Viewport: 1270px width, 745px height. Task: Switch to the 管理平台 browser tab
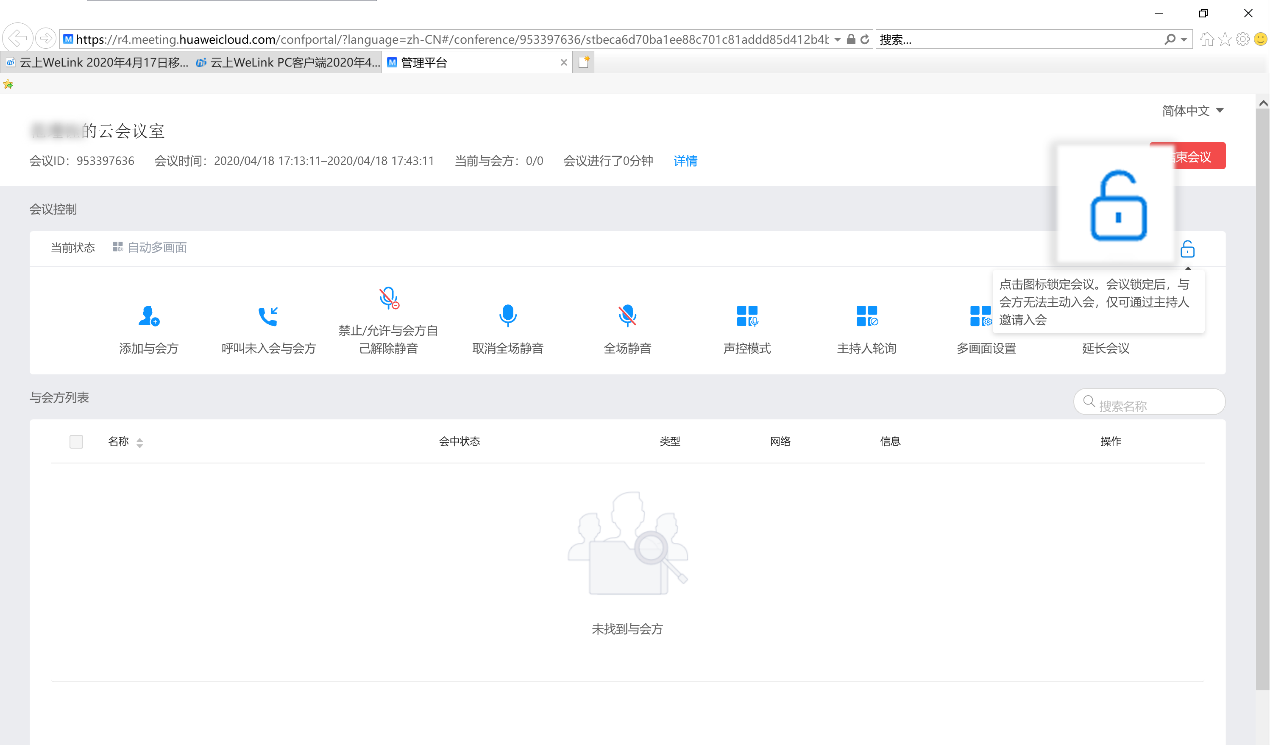click(475, 62)
